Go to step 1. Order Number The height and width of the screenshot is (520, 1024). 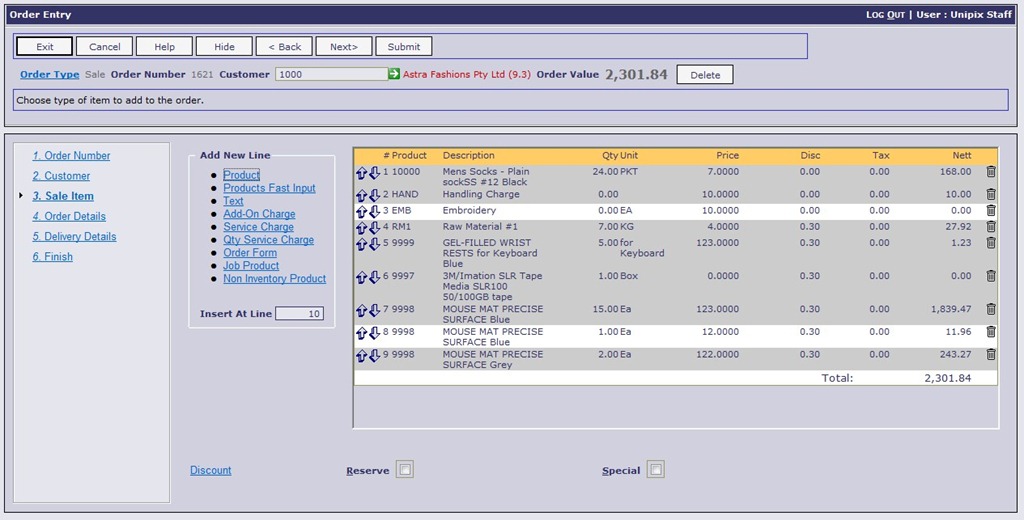[x=71, y=155]
